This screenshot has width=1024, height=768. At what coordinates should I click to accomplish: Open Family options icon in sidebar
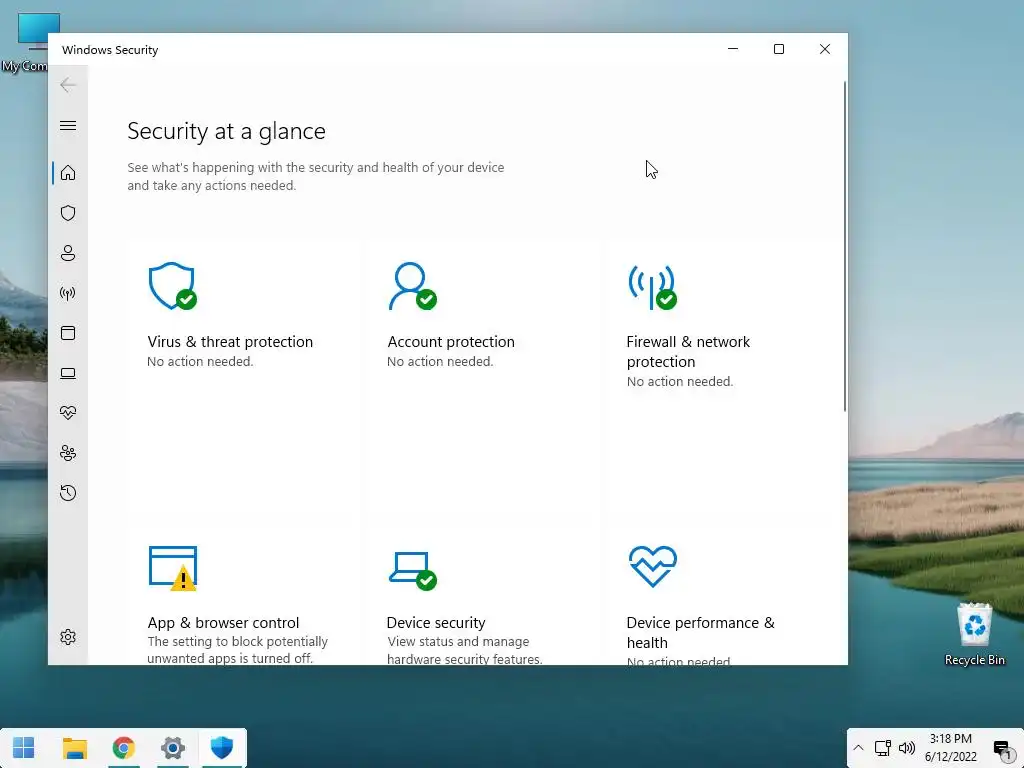[x=68, y=453]
